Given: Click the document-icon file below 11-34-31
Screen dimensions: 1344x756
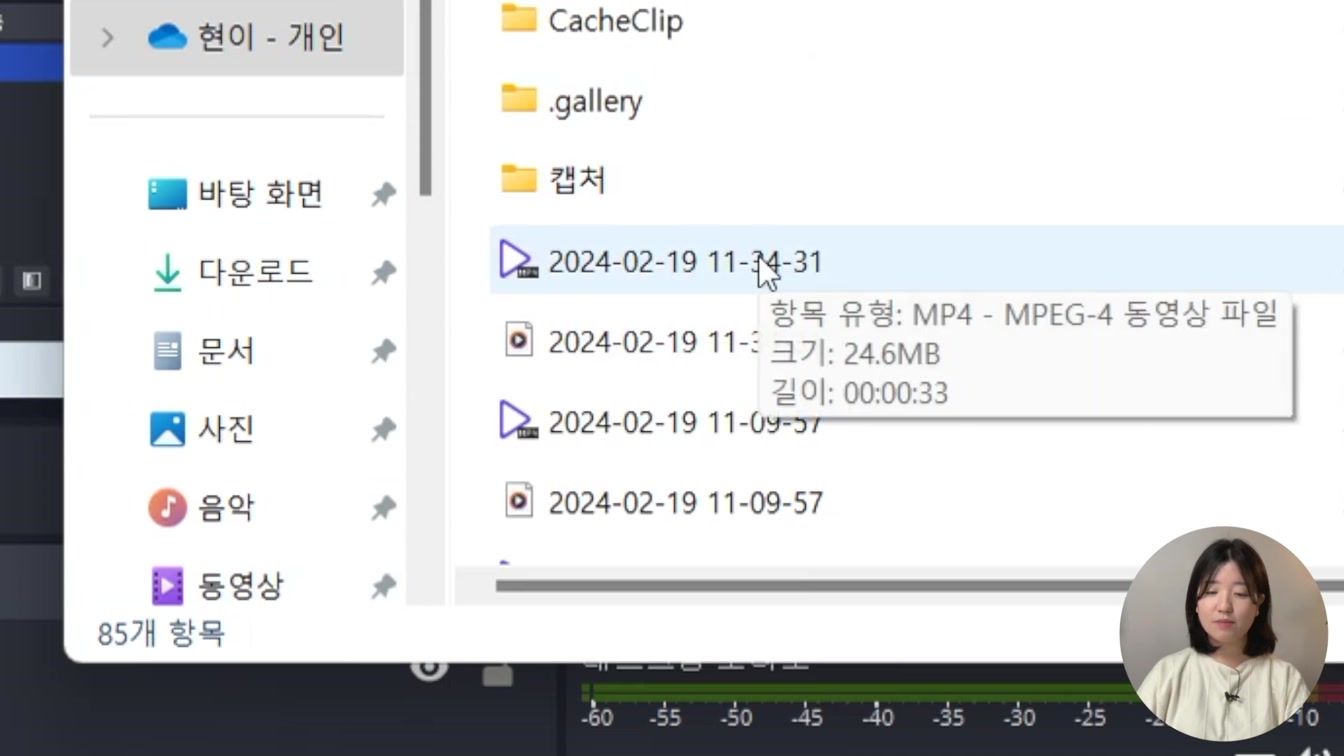Looking at the screenshot, I should tap(630, 341).
